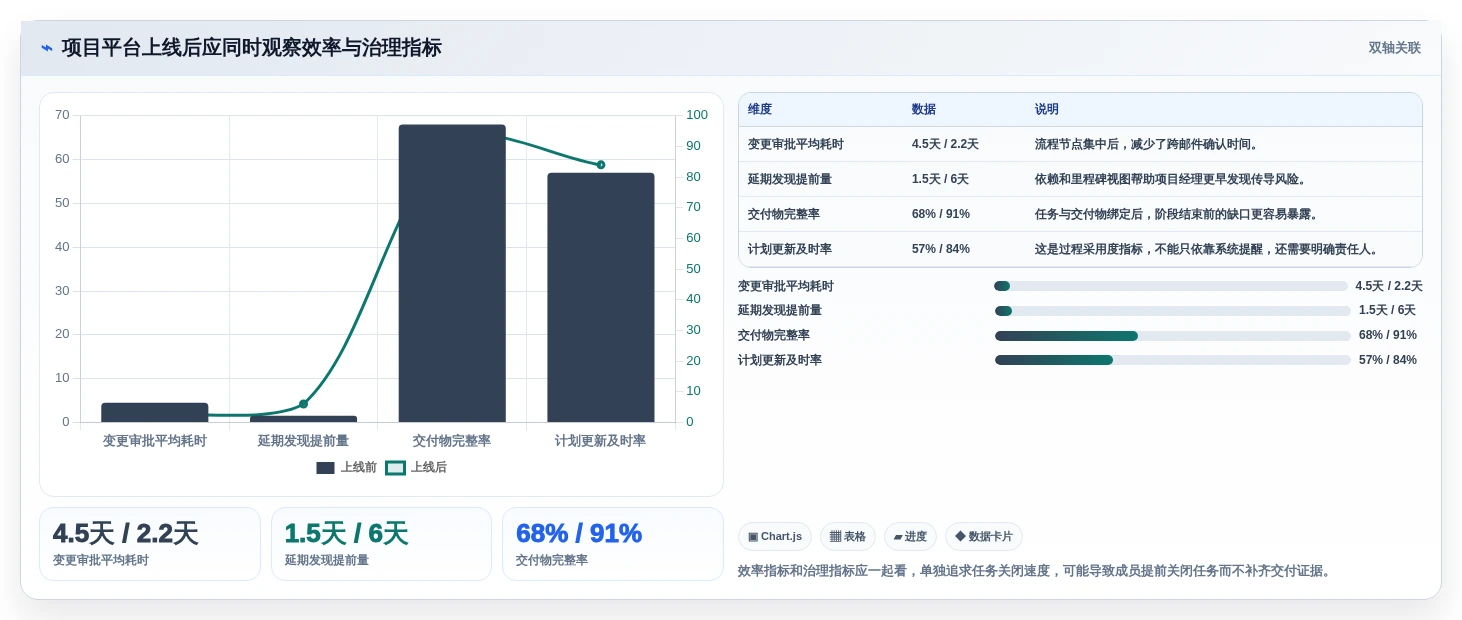
Task: Select the short 延期发现提前量 bar in chart
Action: (x=303, y=419)
